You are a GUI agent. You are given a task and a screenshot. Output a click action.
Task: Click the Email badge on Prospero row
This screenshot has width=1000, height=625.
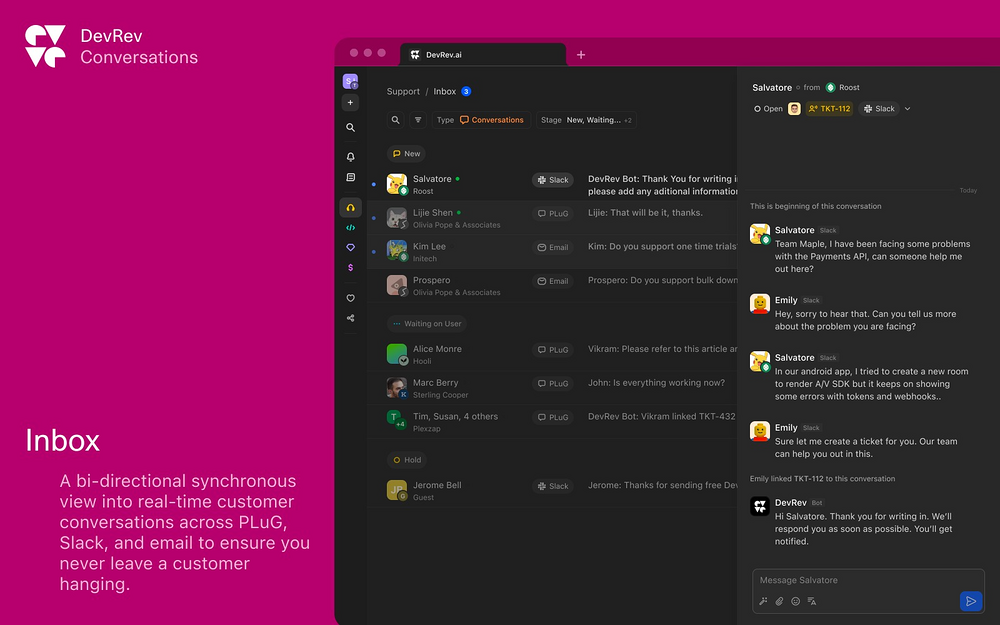point(553,281)
